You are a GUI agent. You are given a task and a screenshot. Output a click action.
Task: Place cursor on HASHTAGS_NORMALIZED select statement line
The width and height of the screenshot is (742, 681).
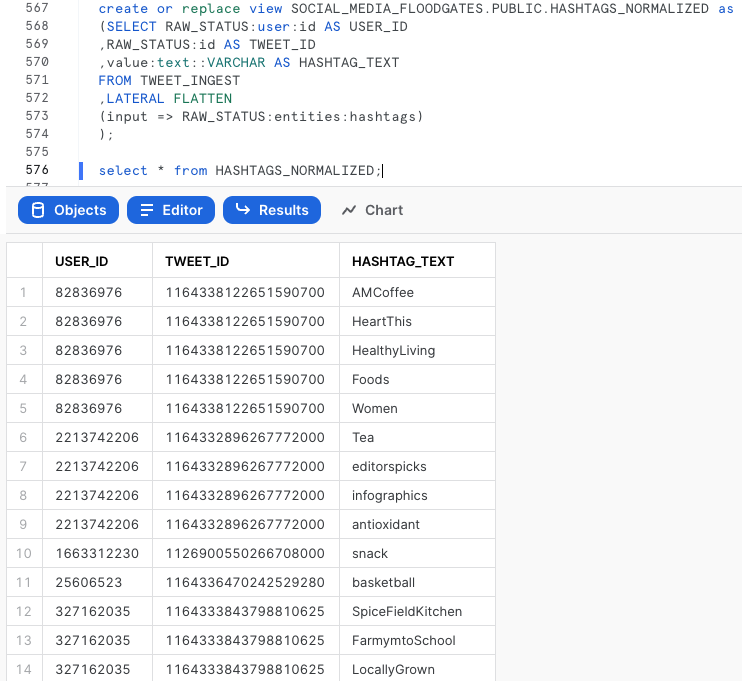pos(240,170)
